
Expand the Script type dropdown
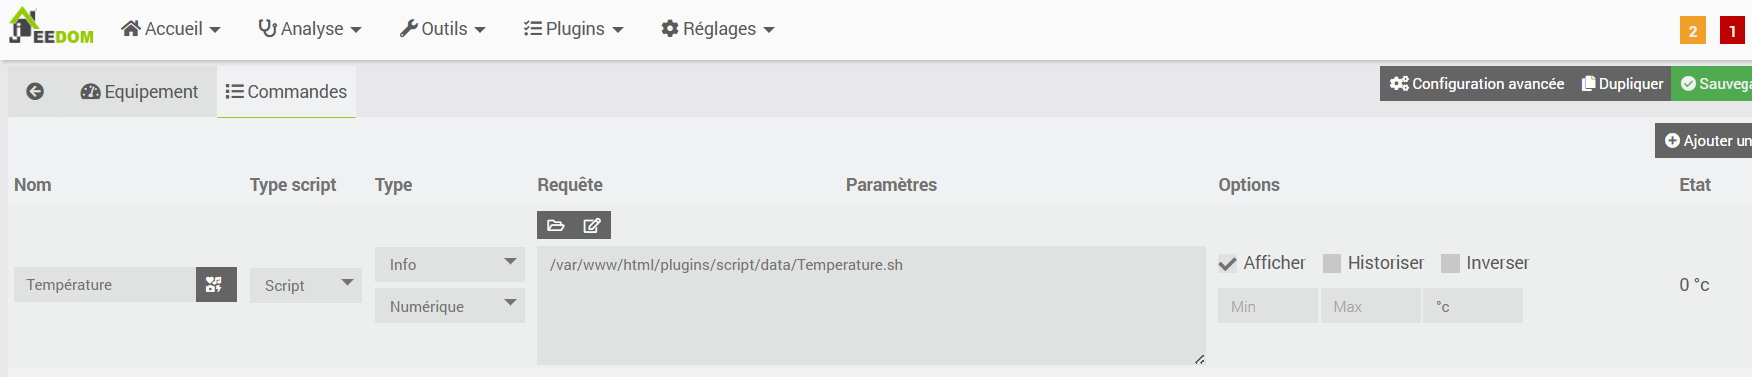point(306,285)
